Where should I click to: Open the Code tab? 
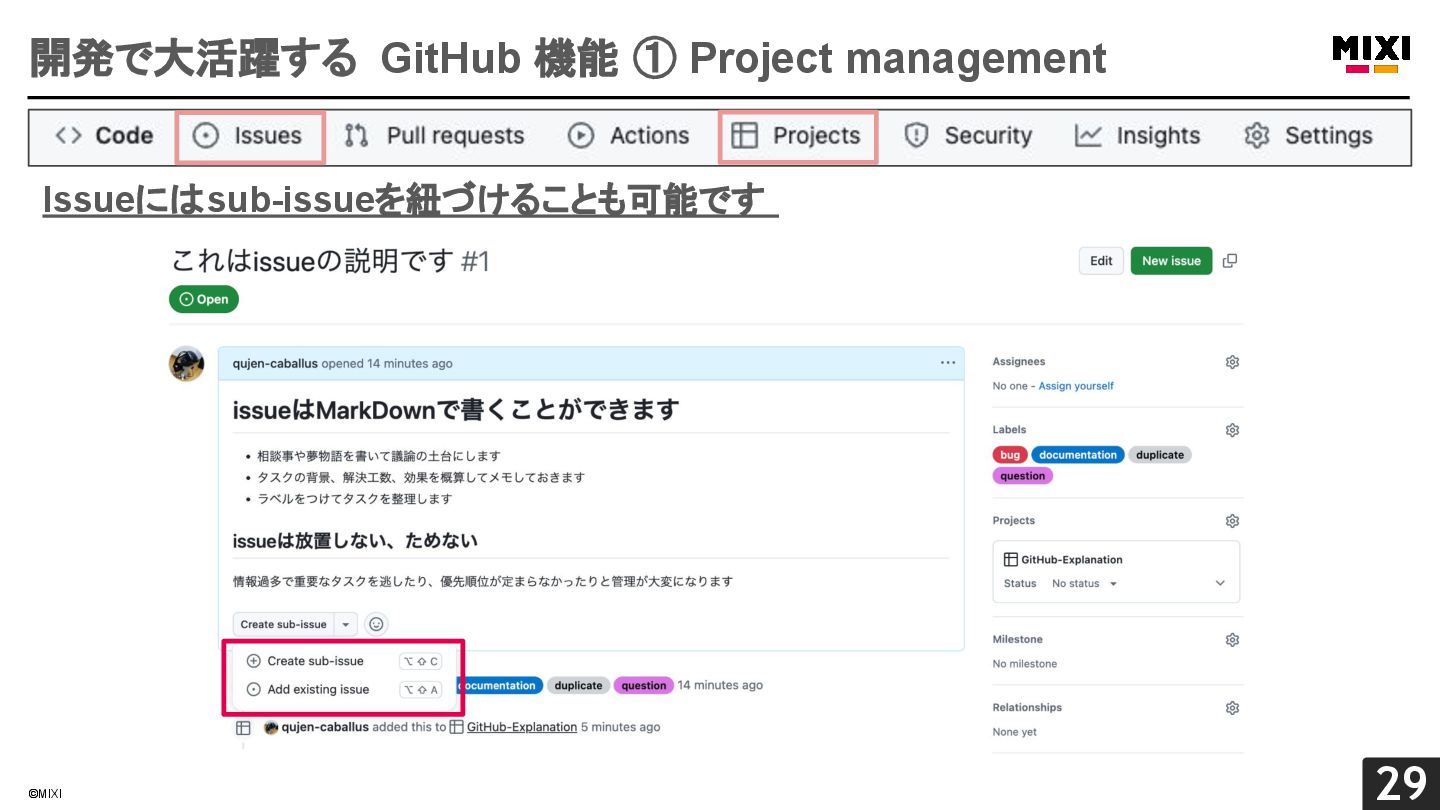(x=104, y=136)
